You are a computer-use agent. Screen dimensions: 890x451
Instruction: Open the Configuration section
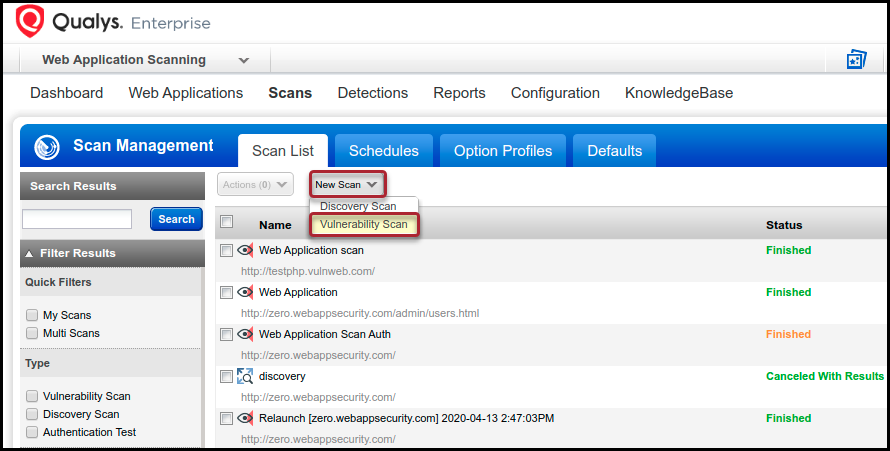(x=555, y=93)
